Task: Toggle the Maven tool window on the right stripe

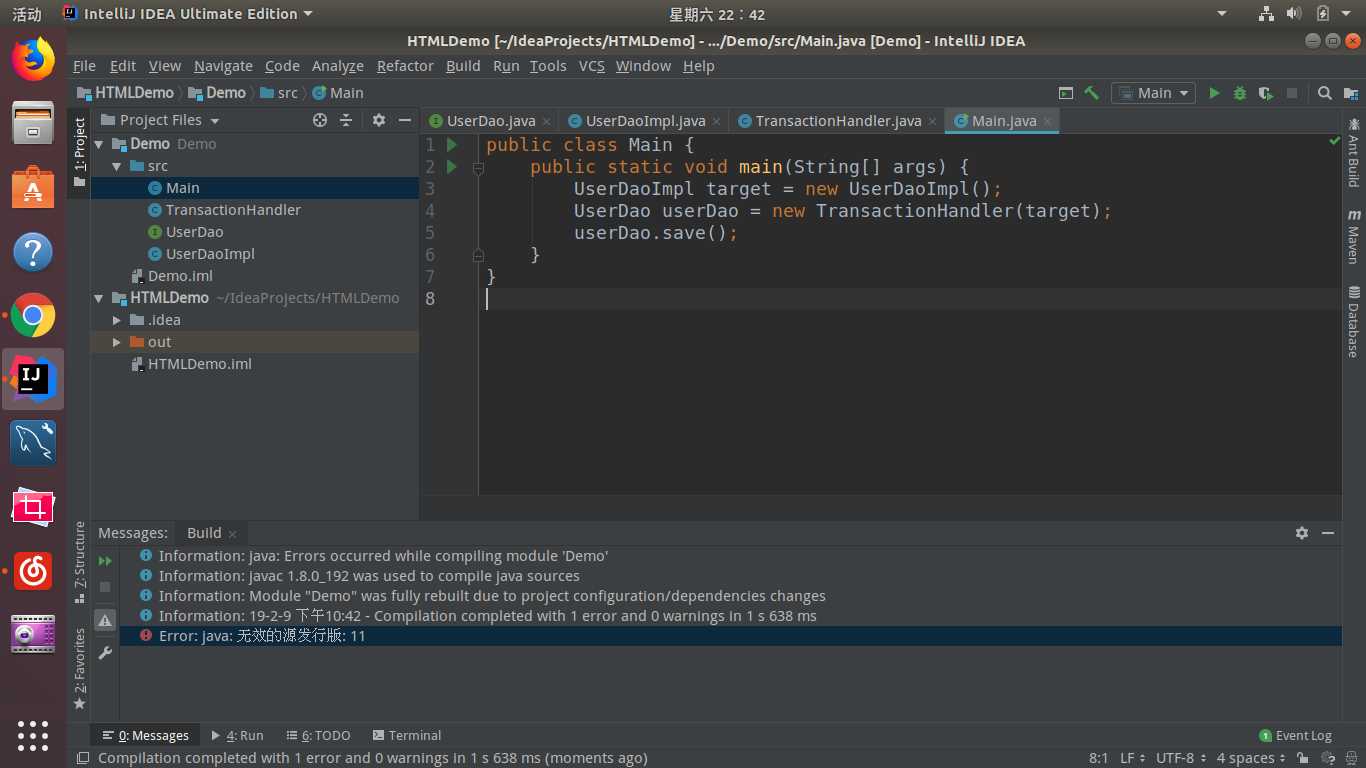Action: (x=1353, y=236)
